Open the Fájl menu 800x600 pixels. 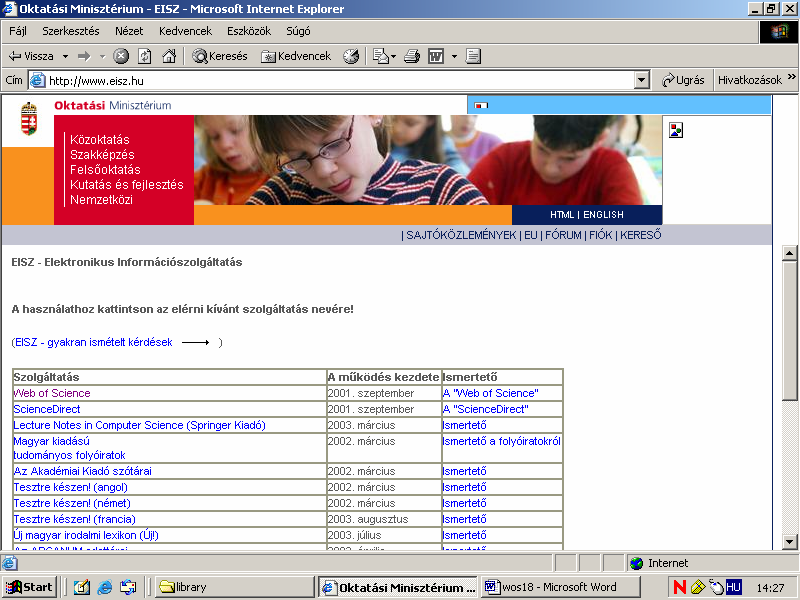(18, 31)
